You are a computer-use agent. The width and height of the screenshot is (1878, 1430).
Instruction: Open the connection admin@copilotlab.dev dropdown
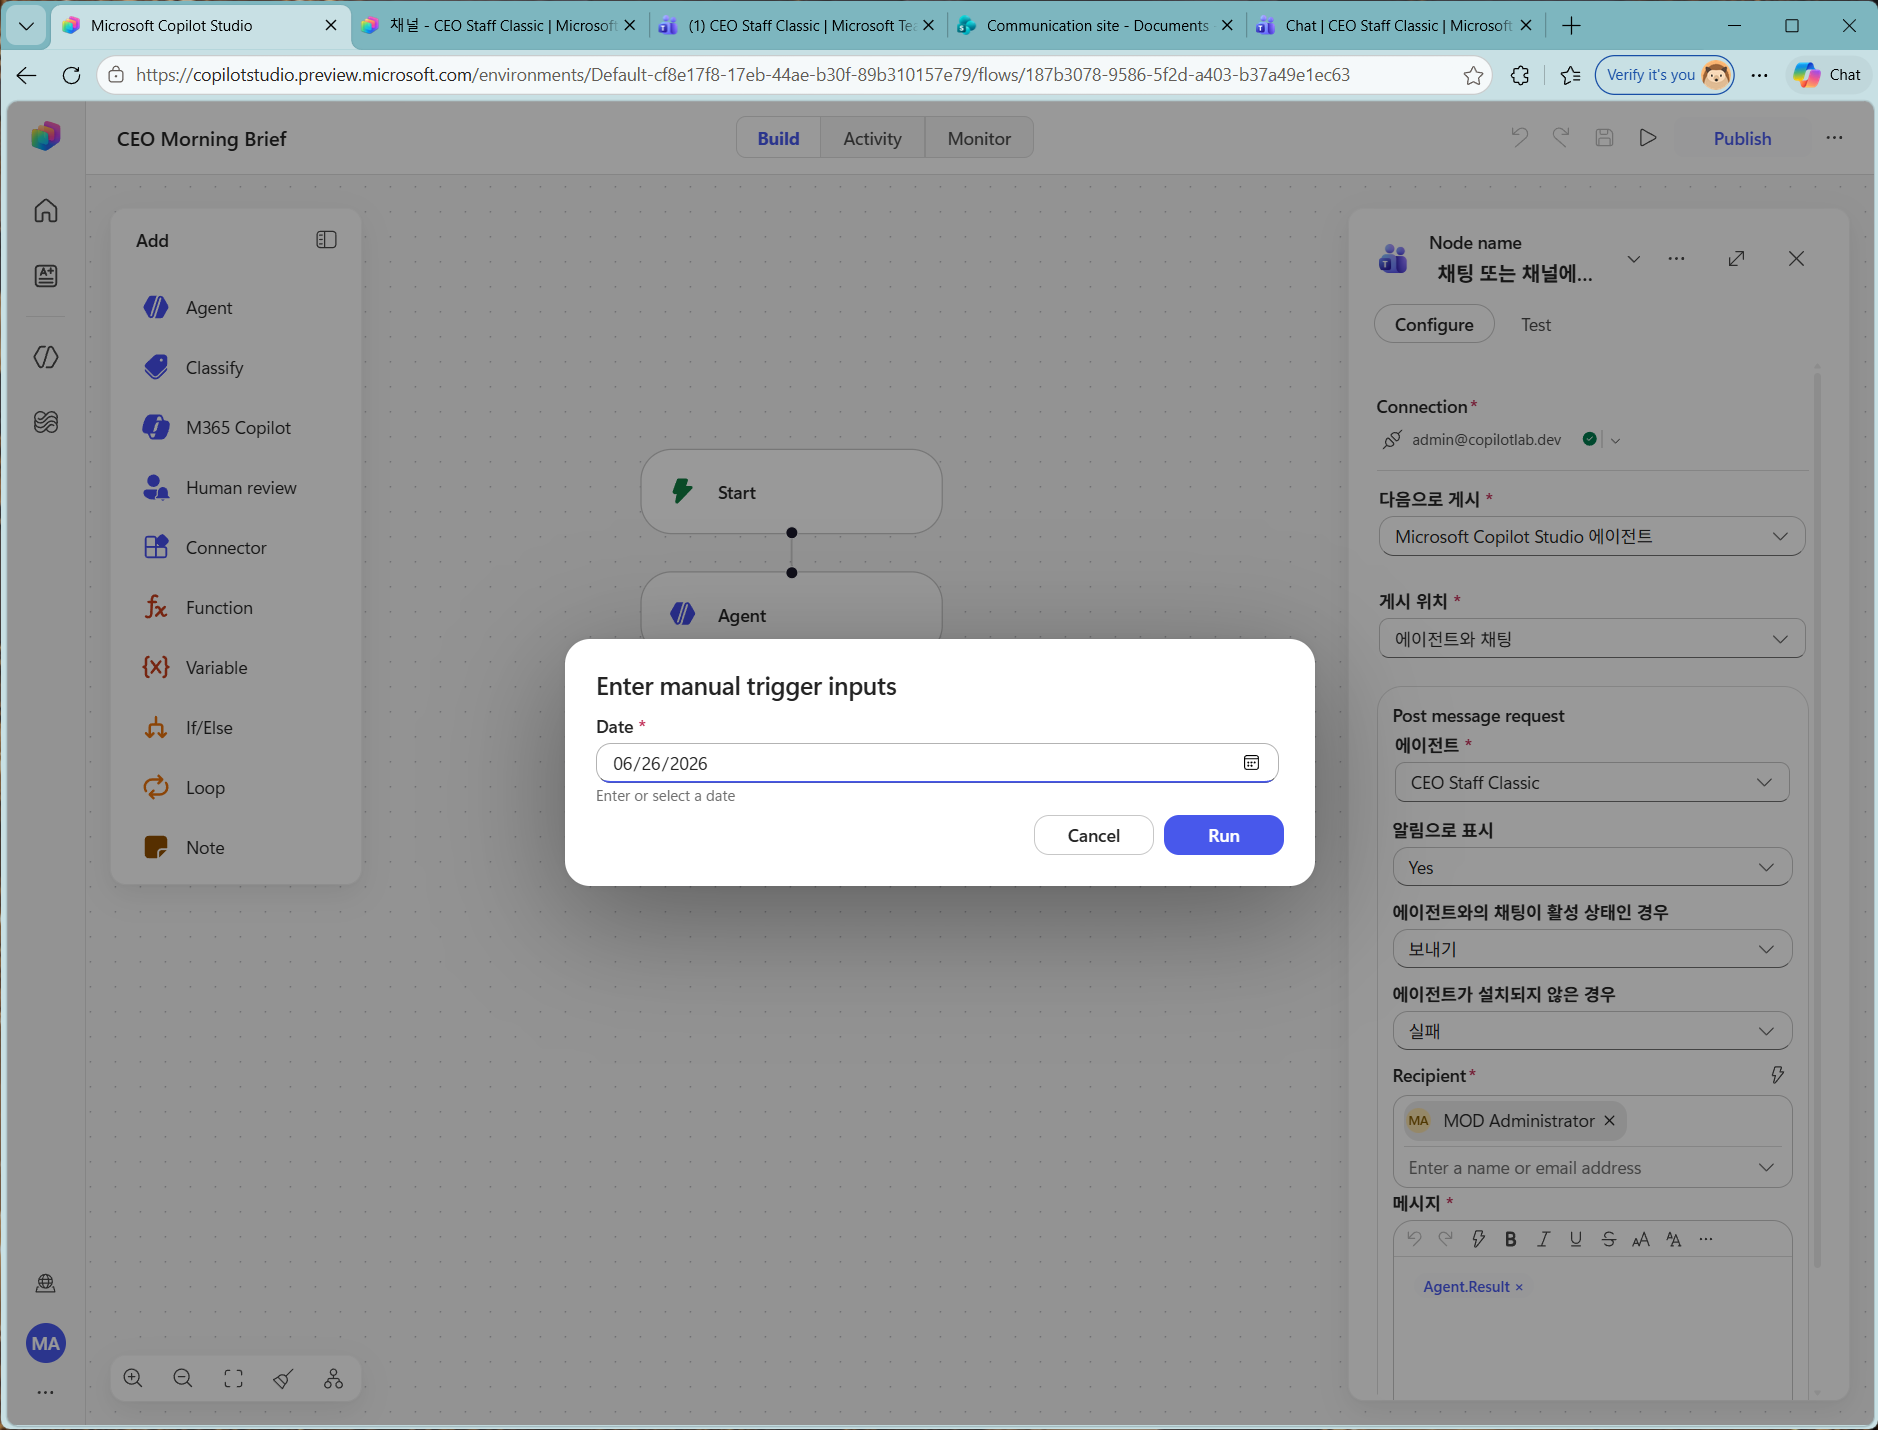click(x=1616, y=440)
